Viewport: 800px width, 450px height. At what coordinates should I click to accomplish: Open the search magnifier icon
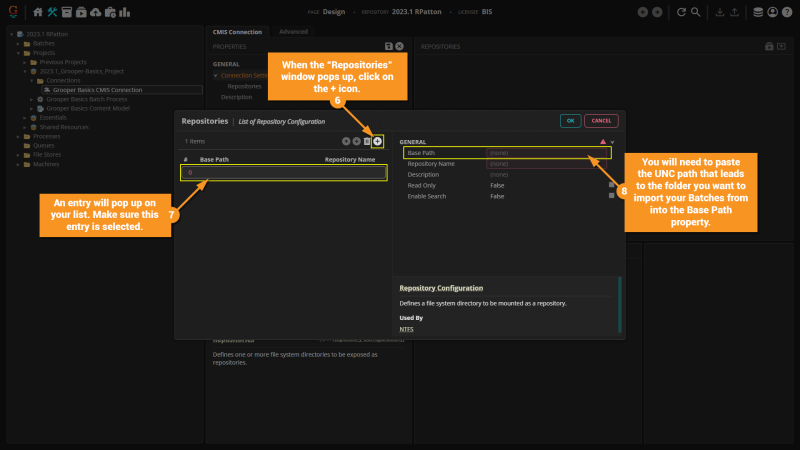695,12
